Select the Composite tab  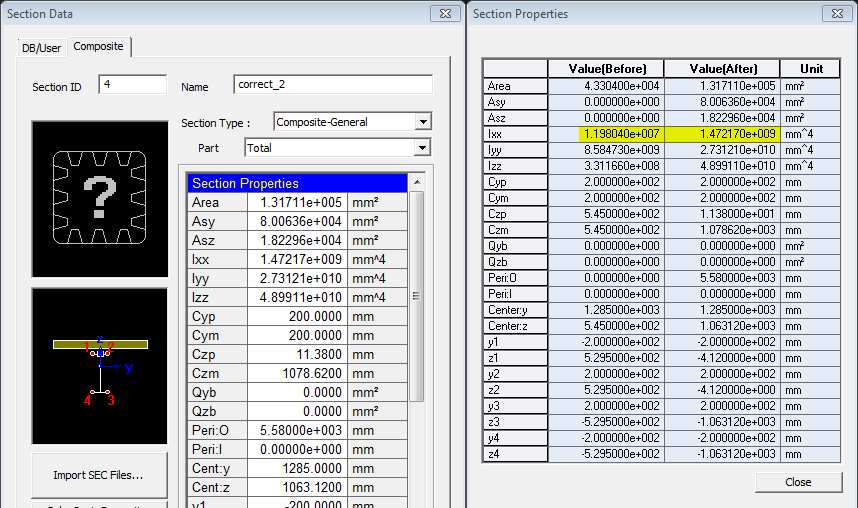(99, 46)
